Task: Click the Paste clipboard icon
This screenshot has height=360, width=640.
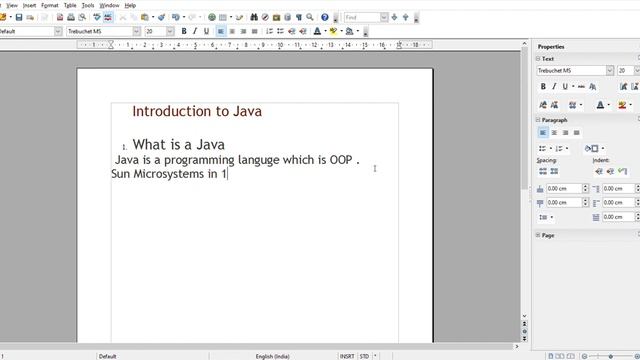Action: pos(144,17)
